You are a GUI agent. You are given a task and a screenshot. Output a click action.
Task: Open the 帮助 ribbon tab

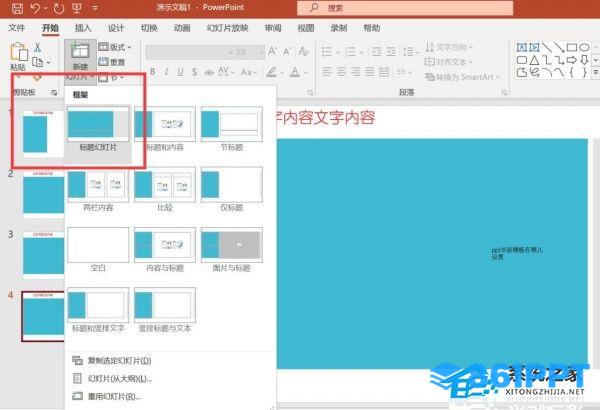(372, 28)
